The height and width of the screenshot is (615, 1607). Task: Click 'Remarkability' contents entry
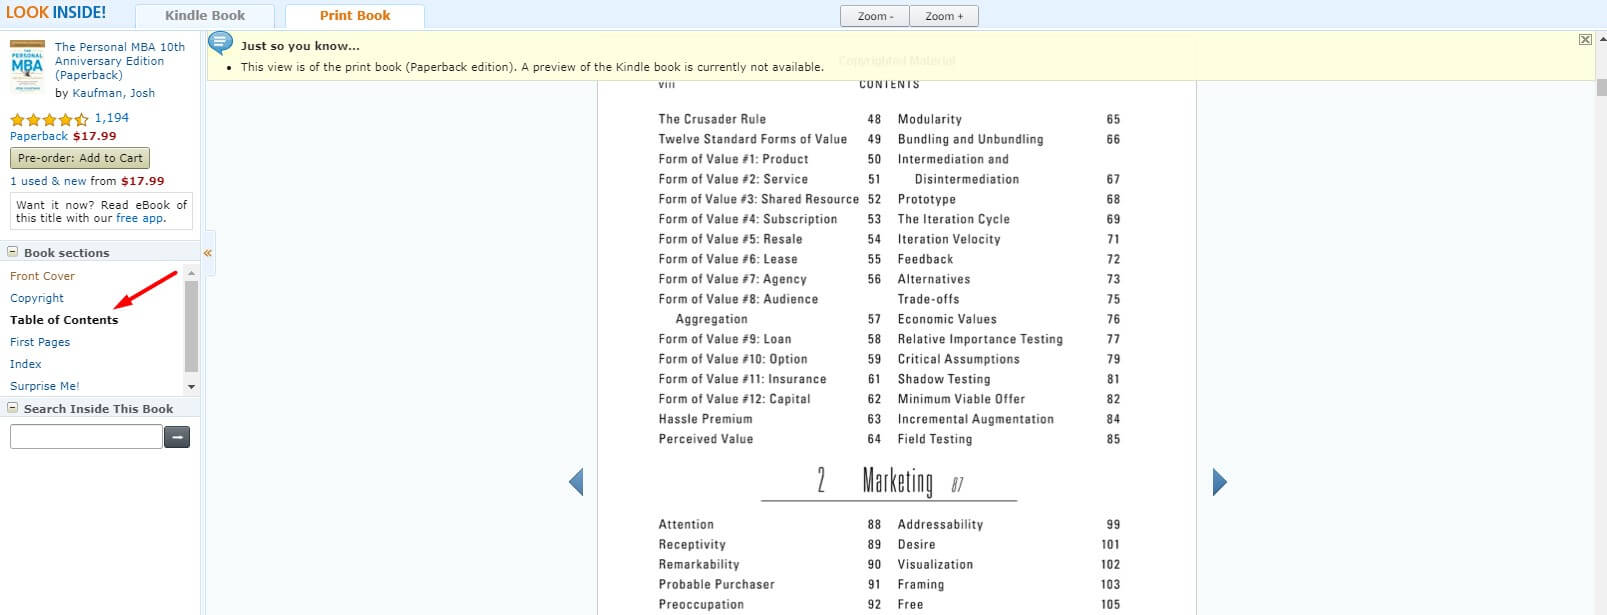(x=698, y=564)
